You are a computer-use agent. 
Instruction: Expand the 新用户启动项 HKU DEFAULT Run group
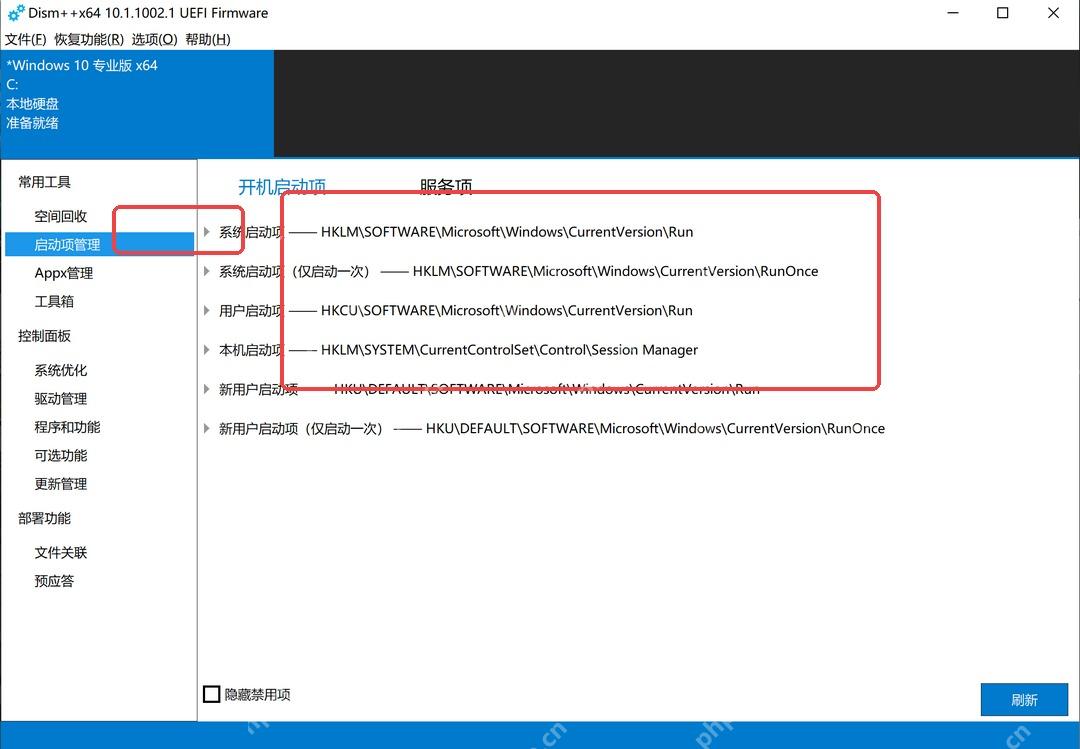click(207, 389)
